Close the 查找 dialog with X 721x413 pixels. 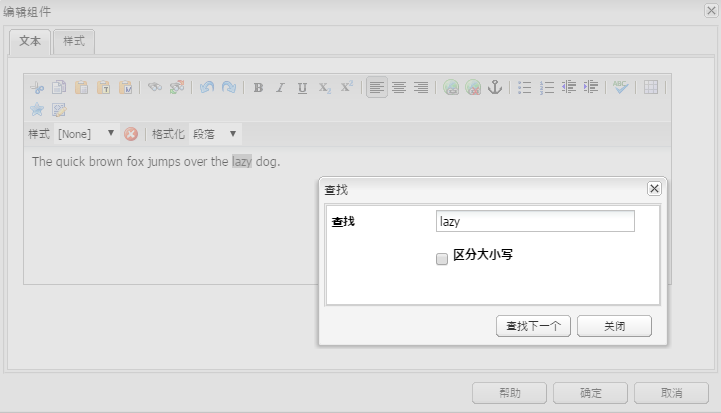click(654, 188)
